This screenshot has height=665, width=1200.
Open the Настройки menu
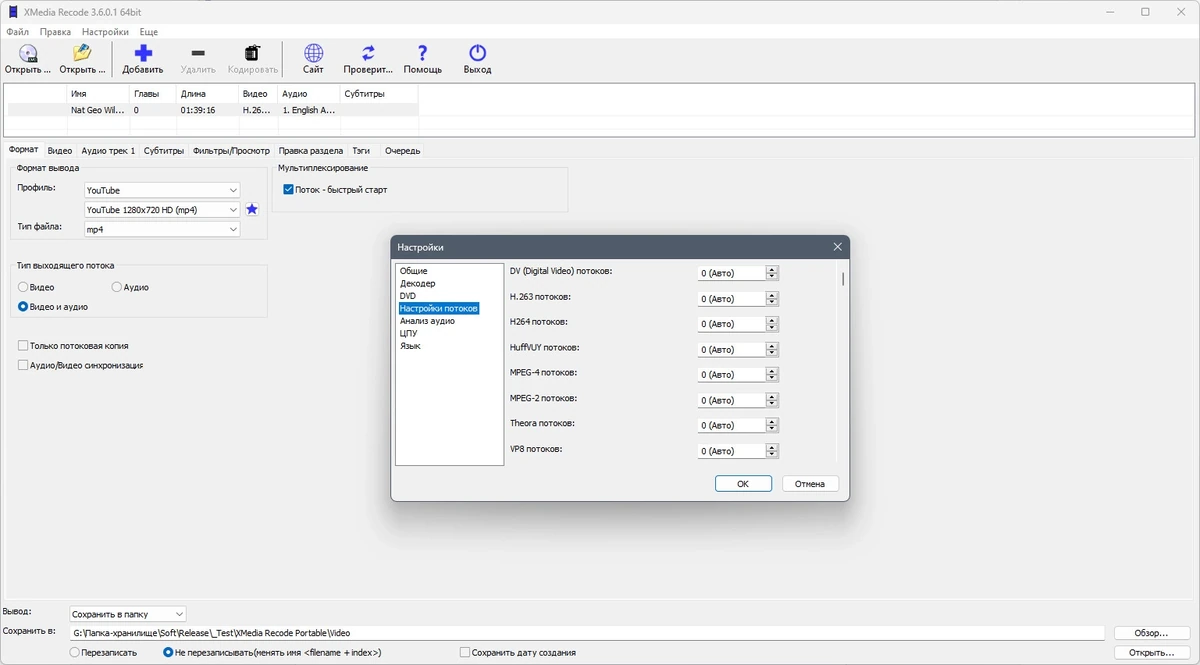[105, 32]
